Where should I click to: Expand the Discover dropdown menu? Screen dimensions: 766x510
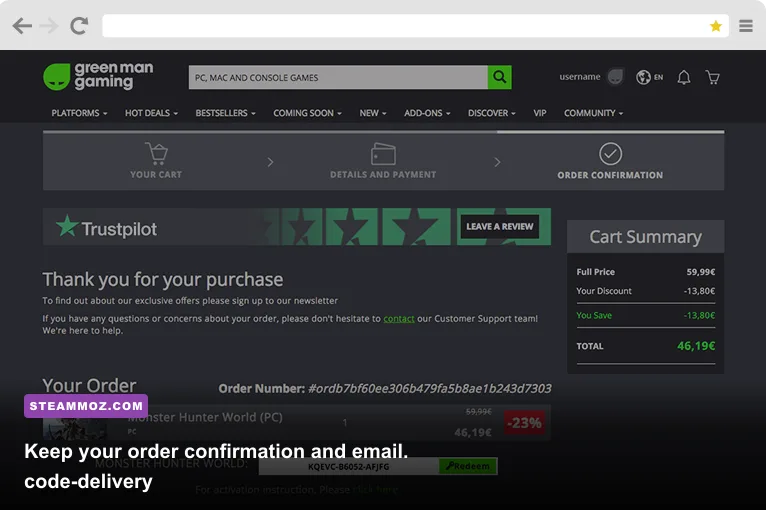pos(491,113)
